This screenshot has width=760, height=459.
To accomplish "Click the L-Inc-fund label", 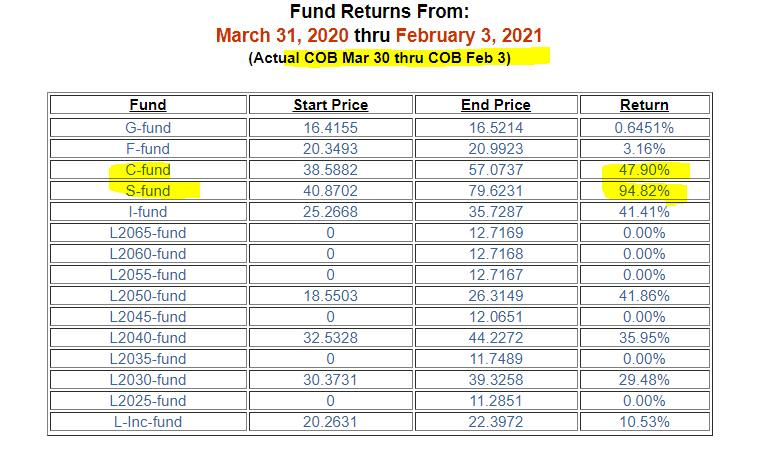I will tap(148, 422).
